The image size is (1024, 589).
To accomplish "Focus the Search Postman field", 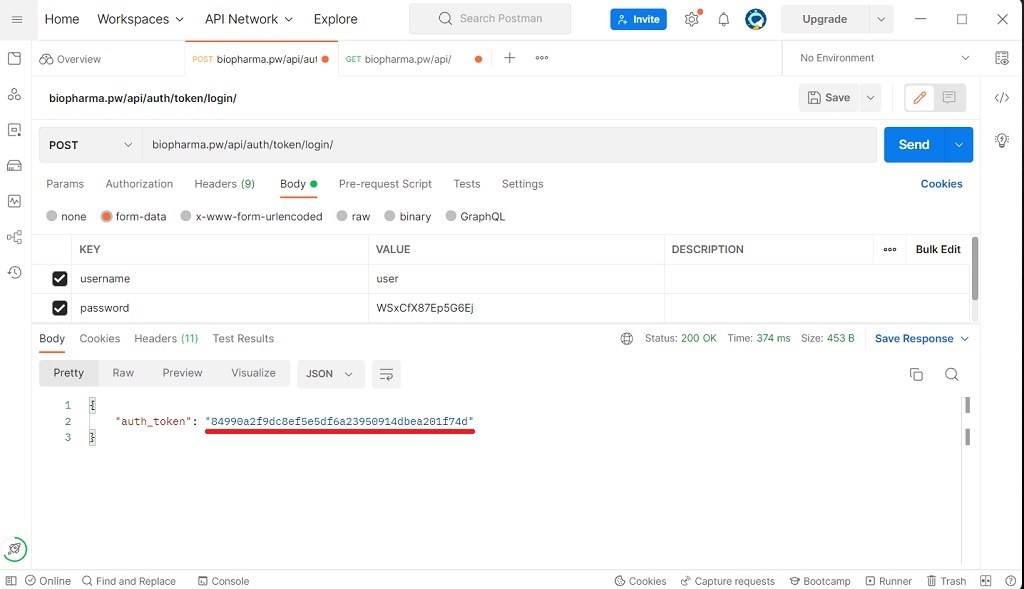I will pos(490,19).
